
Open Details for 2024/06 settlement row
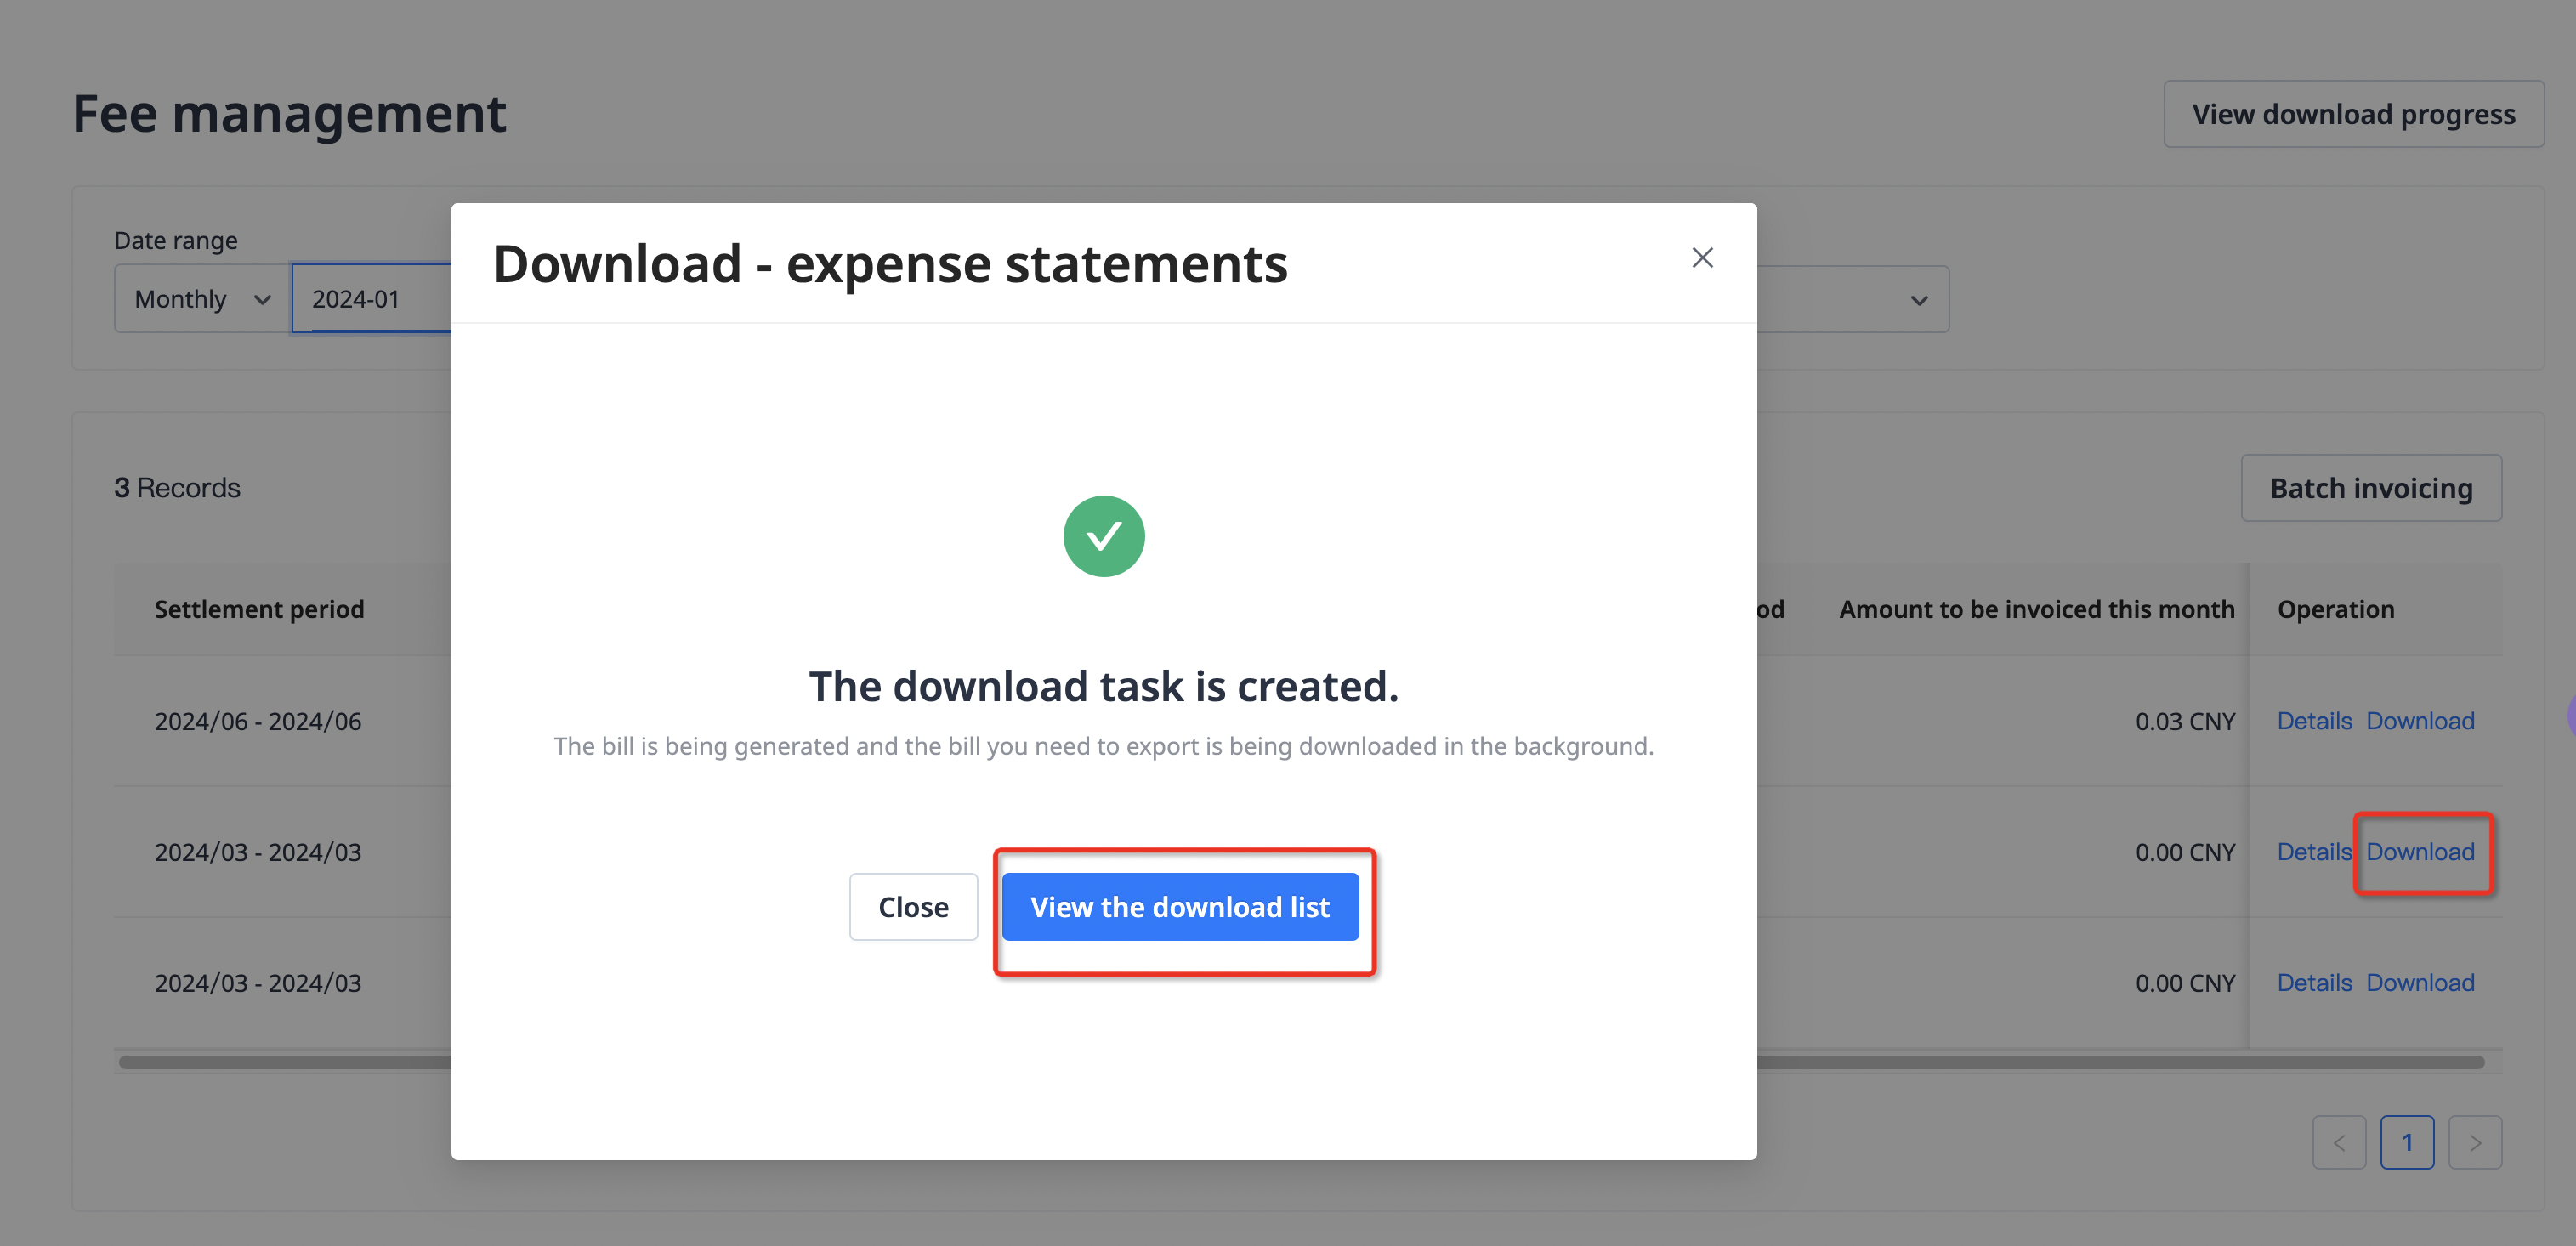[2313, 721]
